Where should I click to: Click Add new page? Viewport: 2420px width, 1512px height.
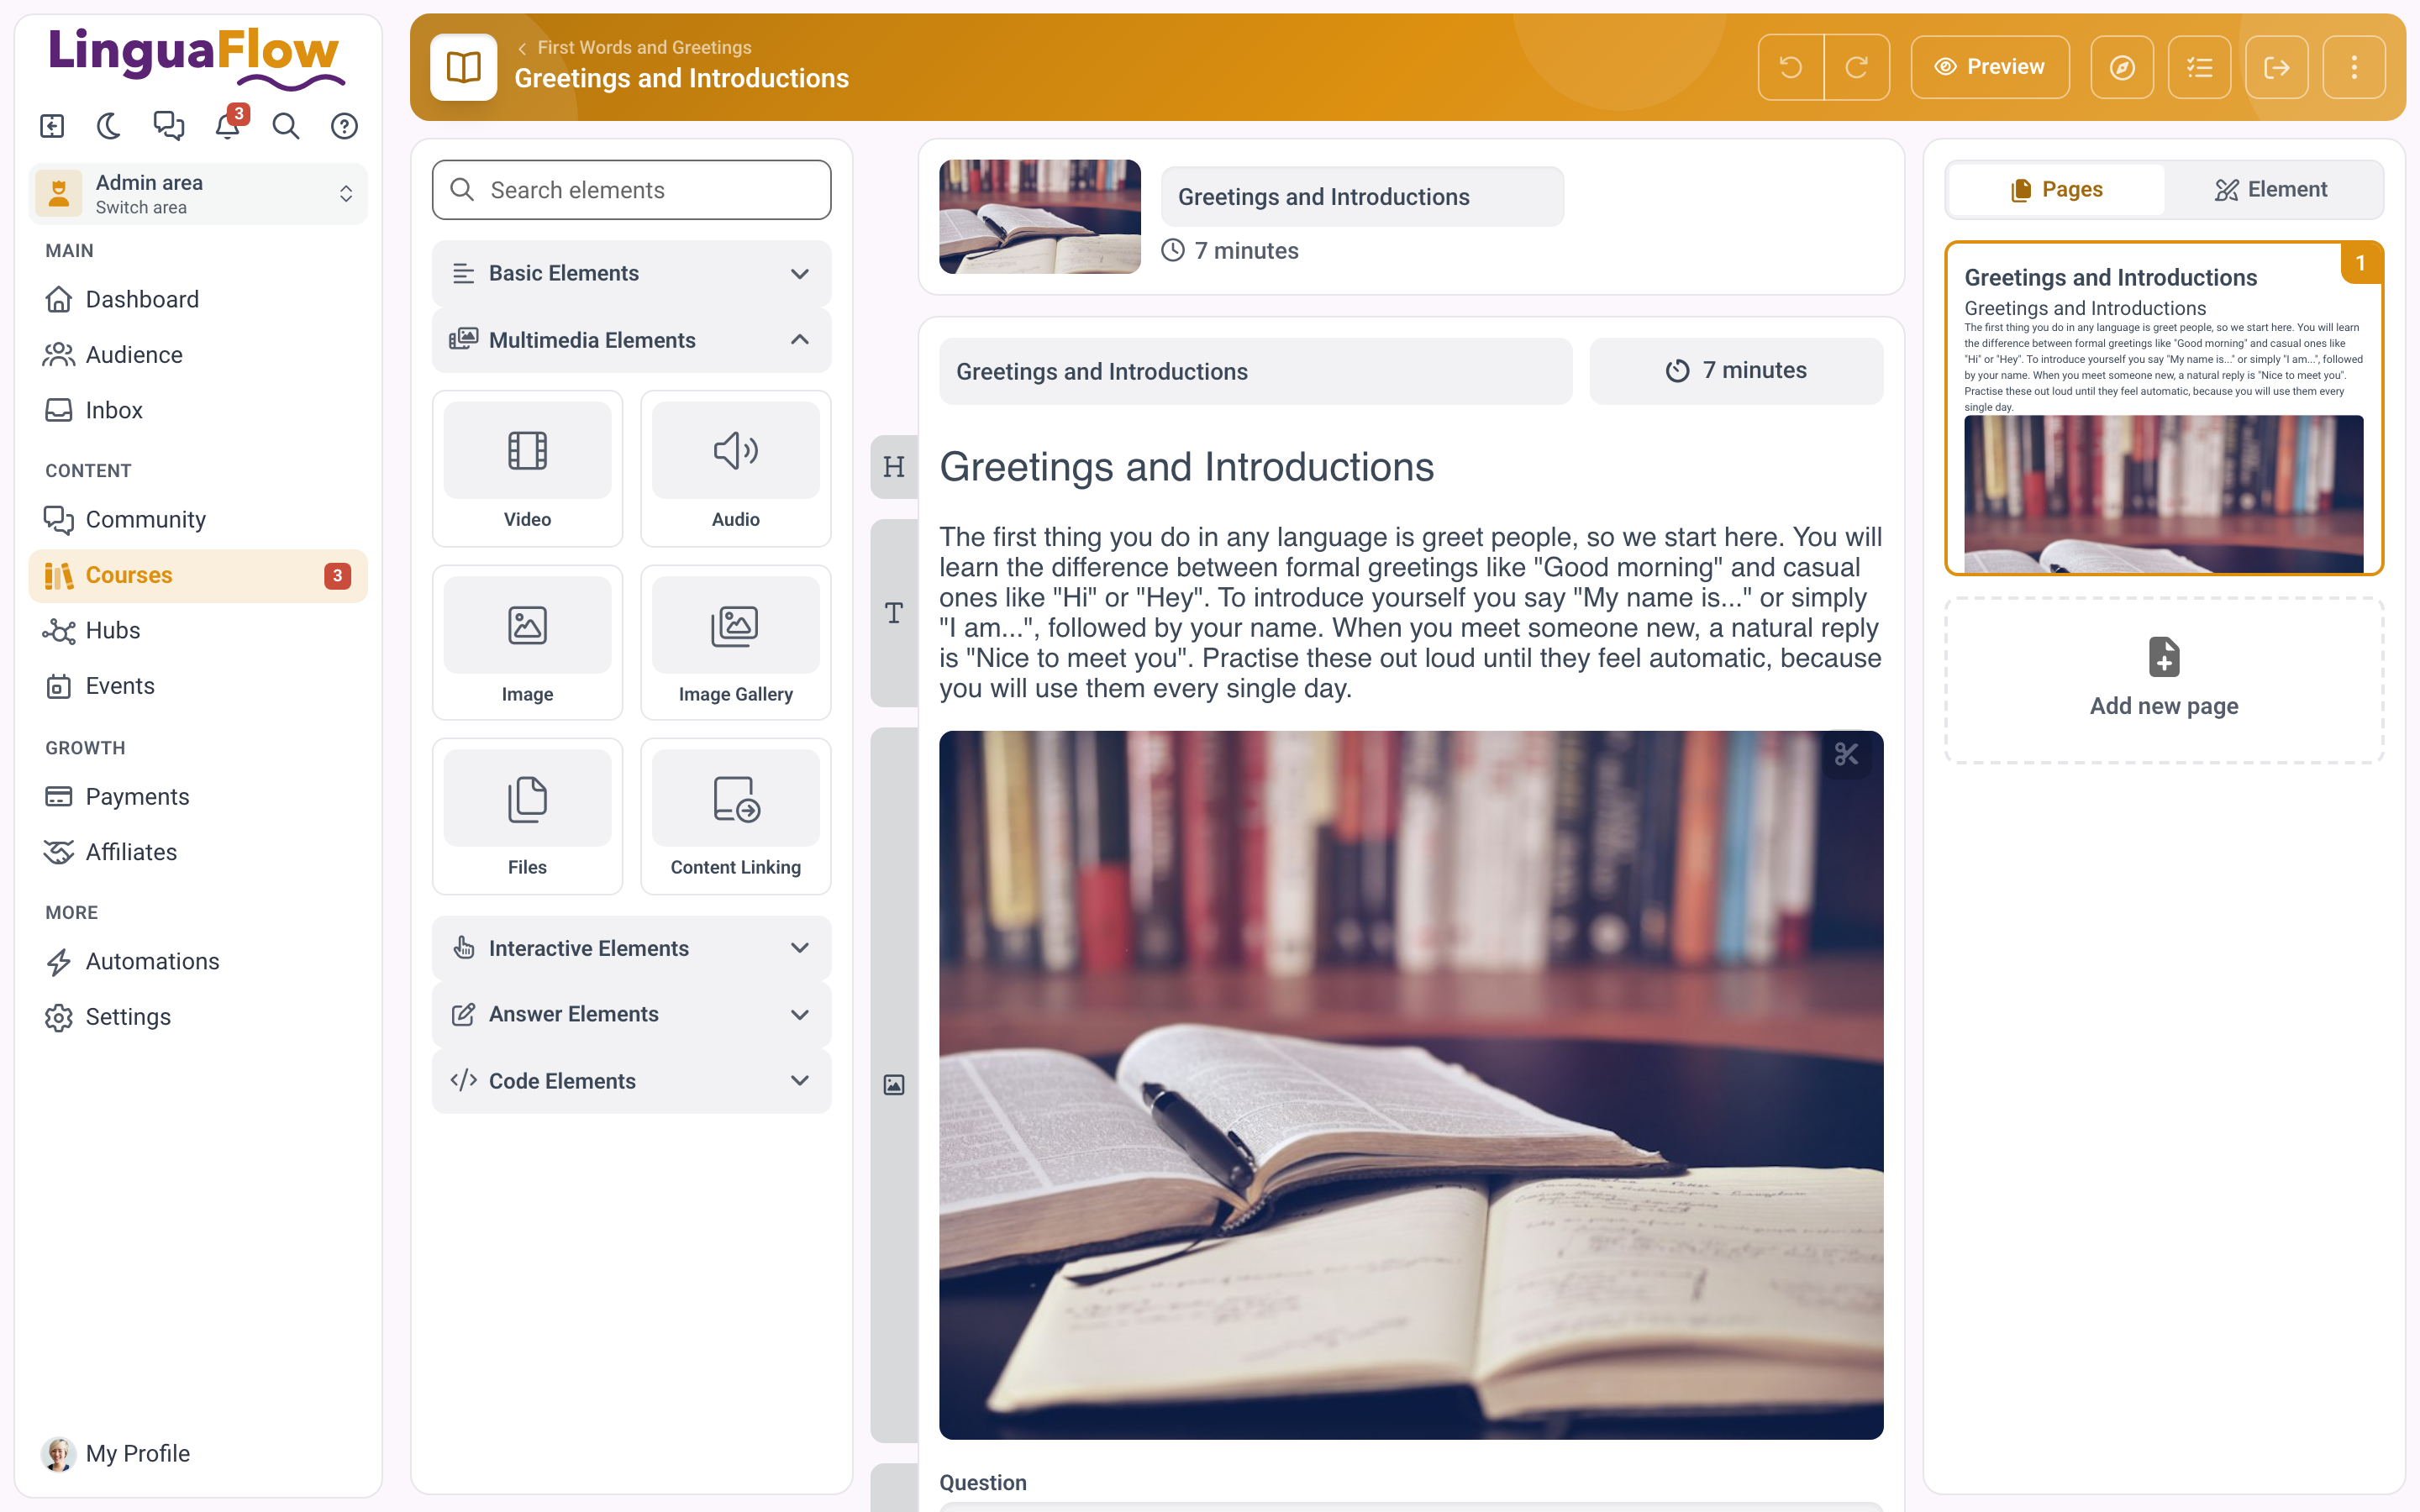point(2164,681)
